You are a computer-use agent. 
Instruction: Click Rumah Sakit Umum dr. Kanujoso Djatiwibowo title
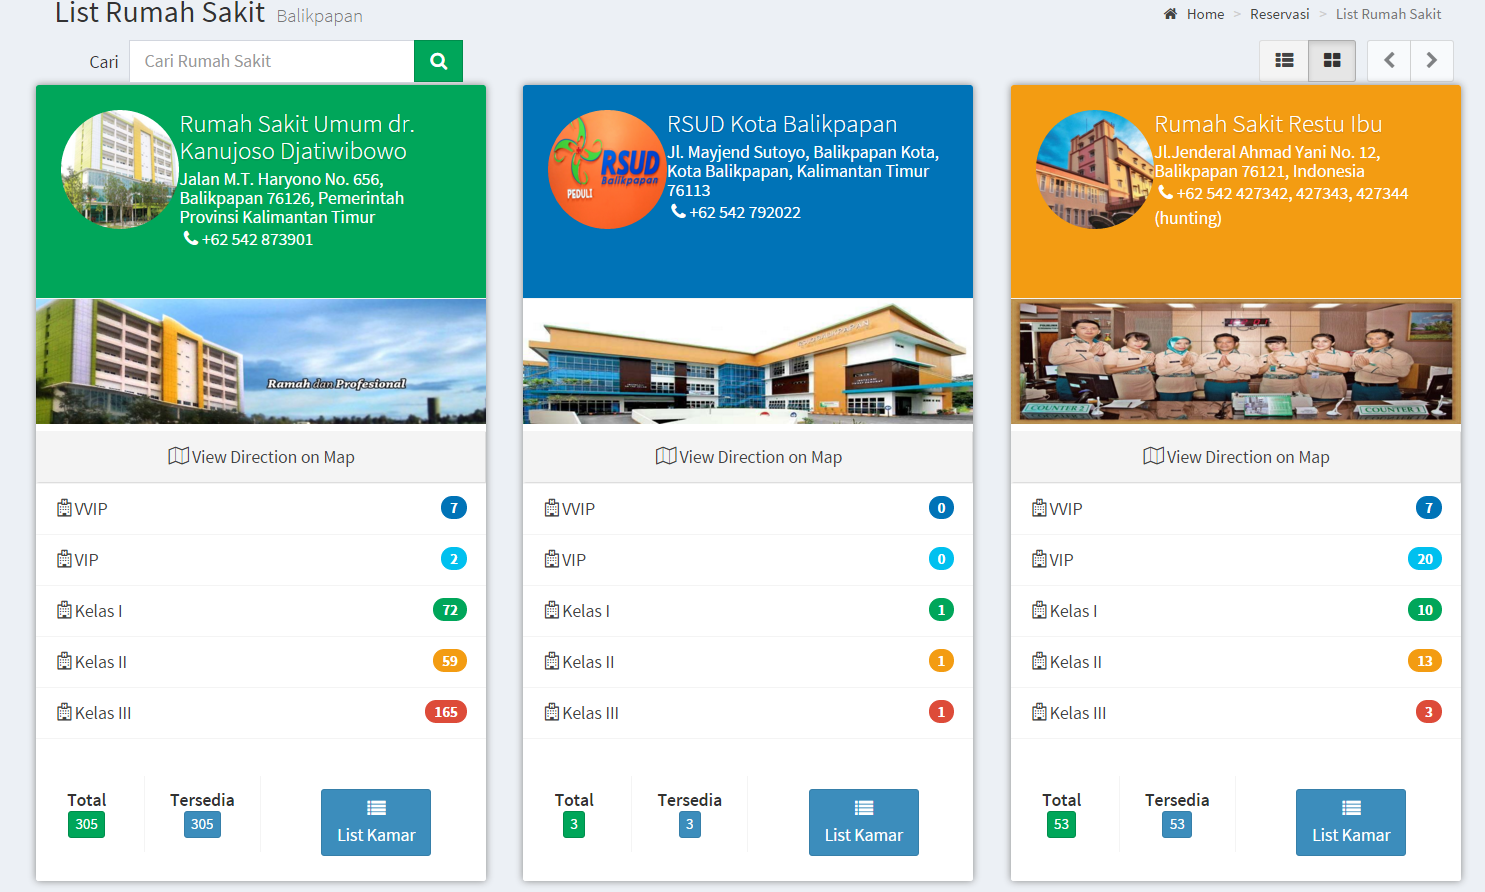[x=297, y=137]
